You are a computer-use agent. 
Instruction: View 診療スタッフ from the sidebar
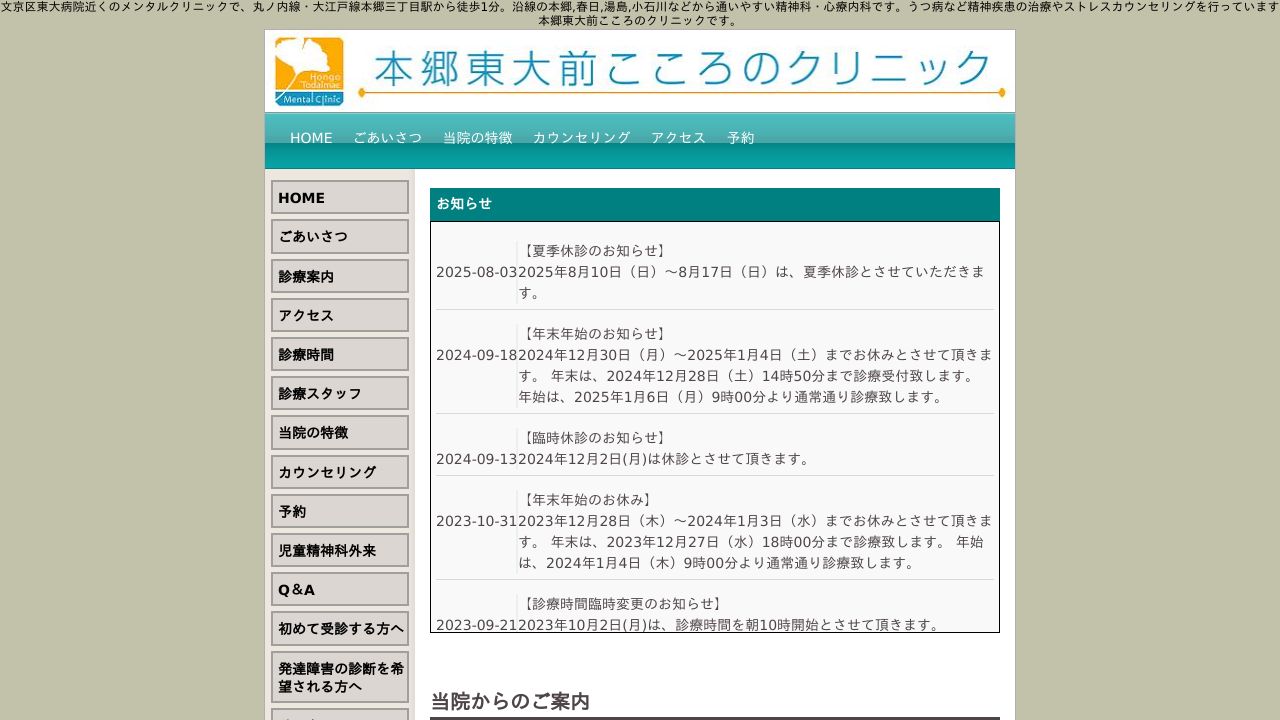(339, 393)
